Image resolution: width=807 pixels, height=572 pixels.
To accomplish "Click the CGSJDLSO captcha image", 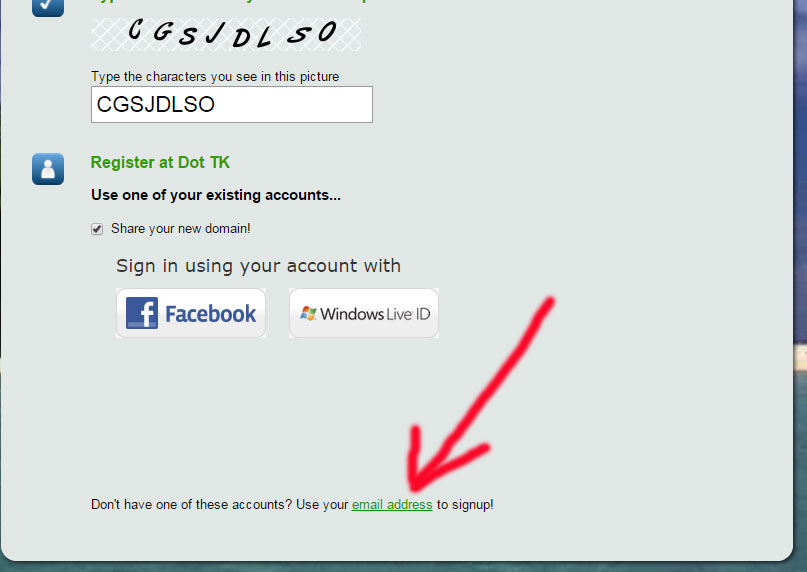I will 226,34.
